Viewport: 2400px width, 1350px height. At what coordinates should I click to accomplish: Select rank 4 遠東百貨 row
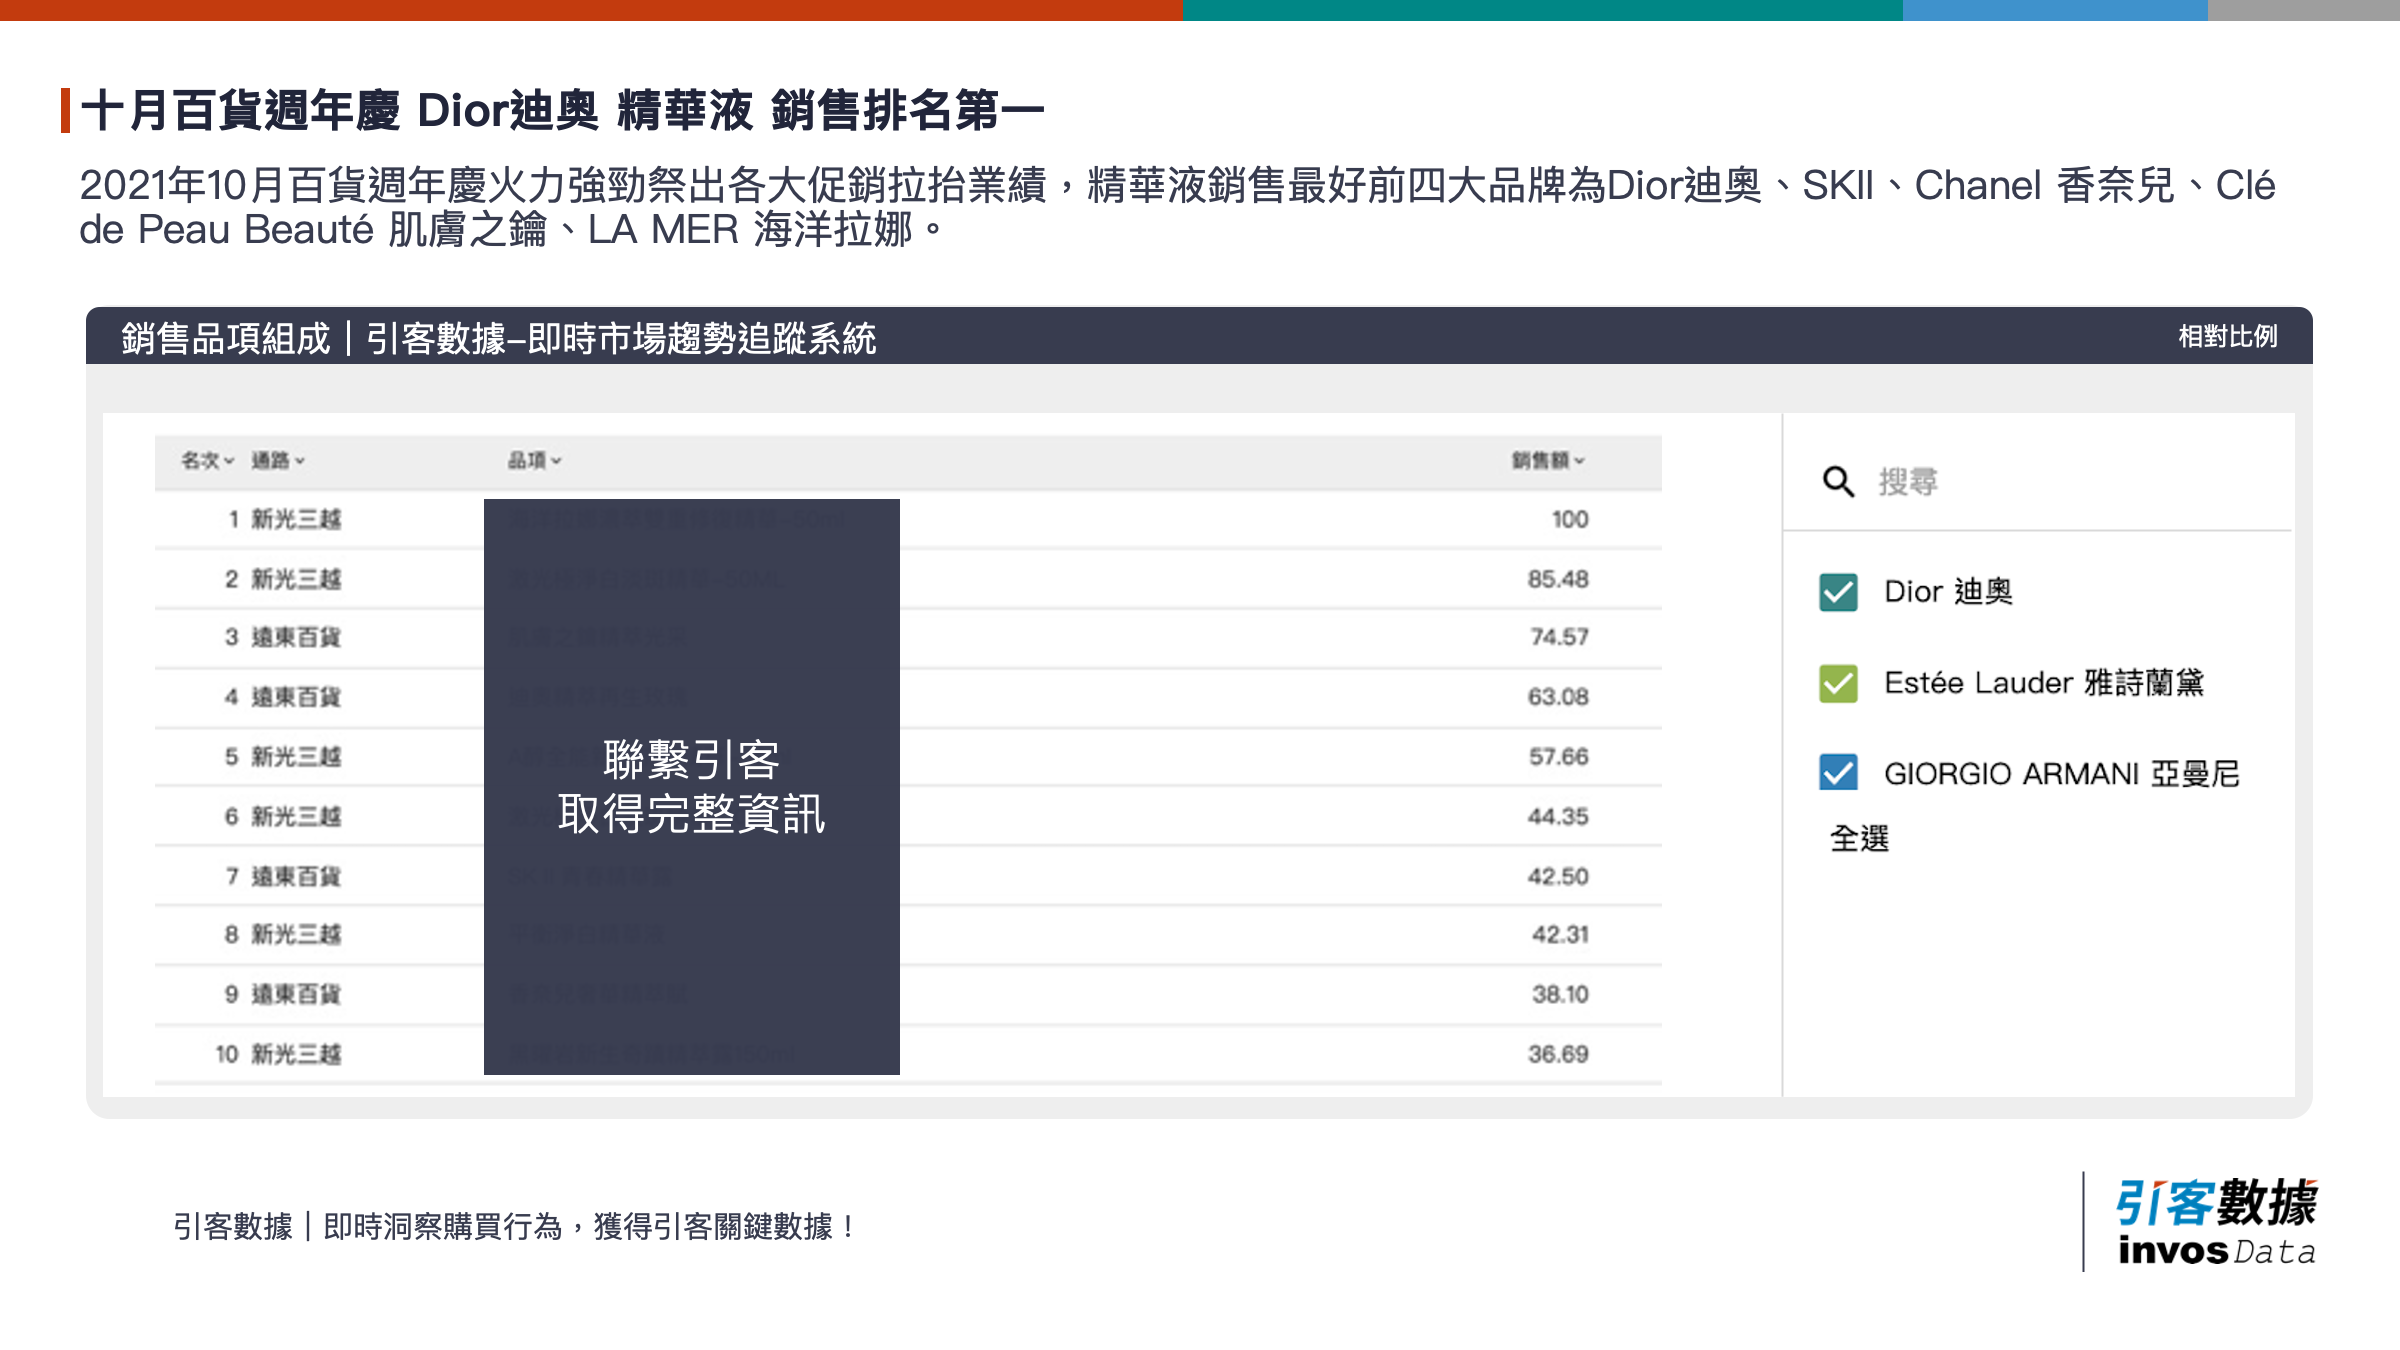(908, 697)
